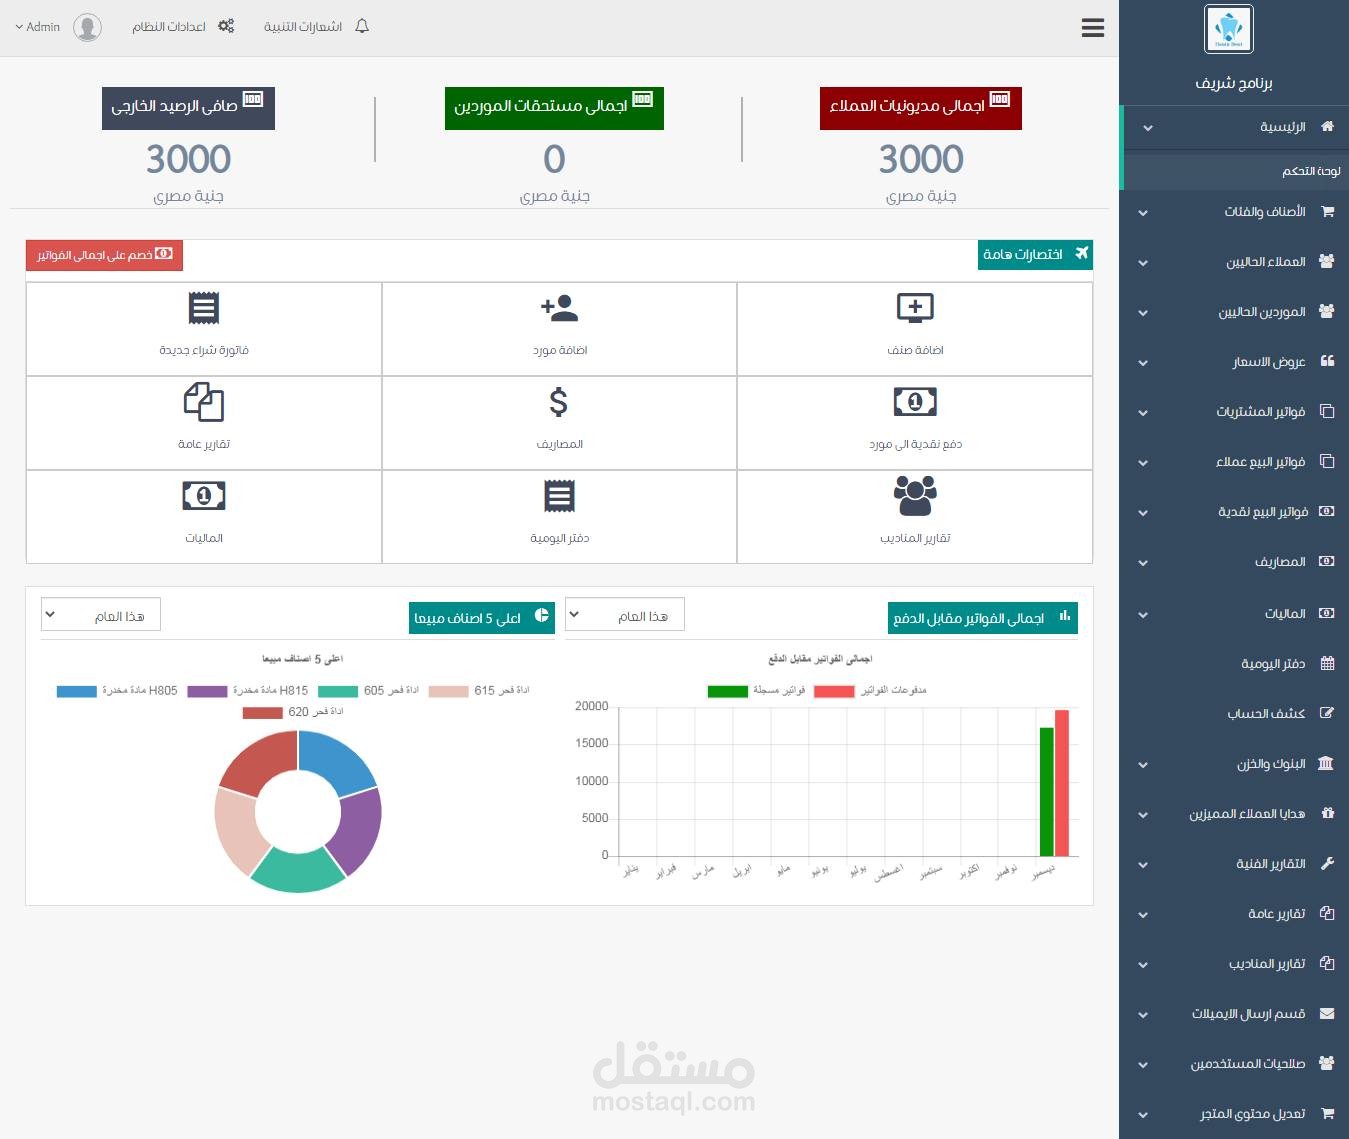The height and width of the screenshot is (1139, 1349).
Task: Open the دفتر اليومية shortcut receipt icon
Action: (x=559, y=496)
